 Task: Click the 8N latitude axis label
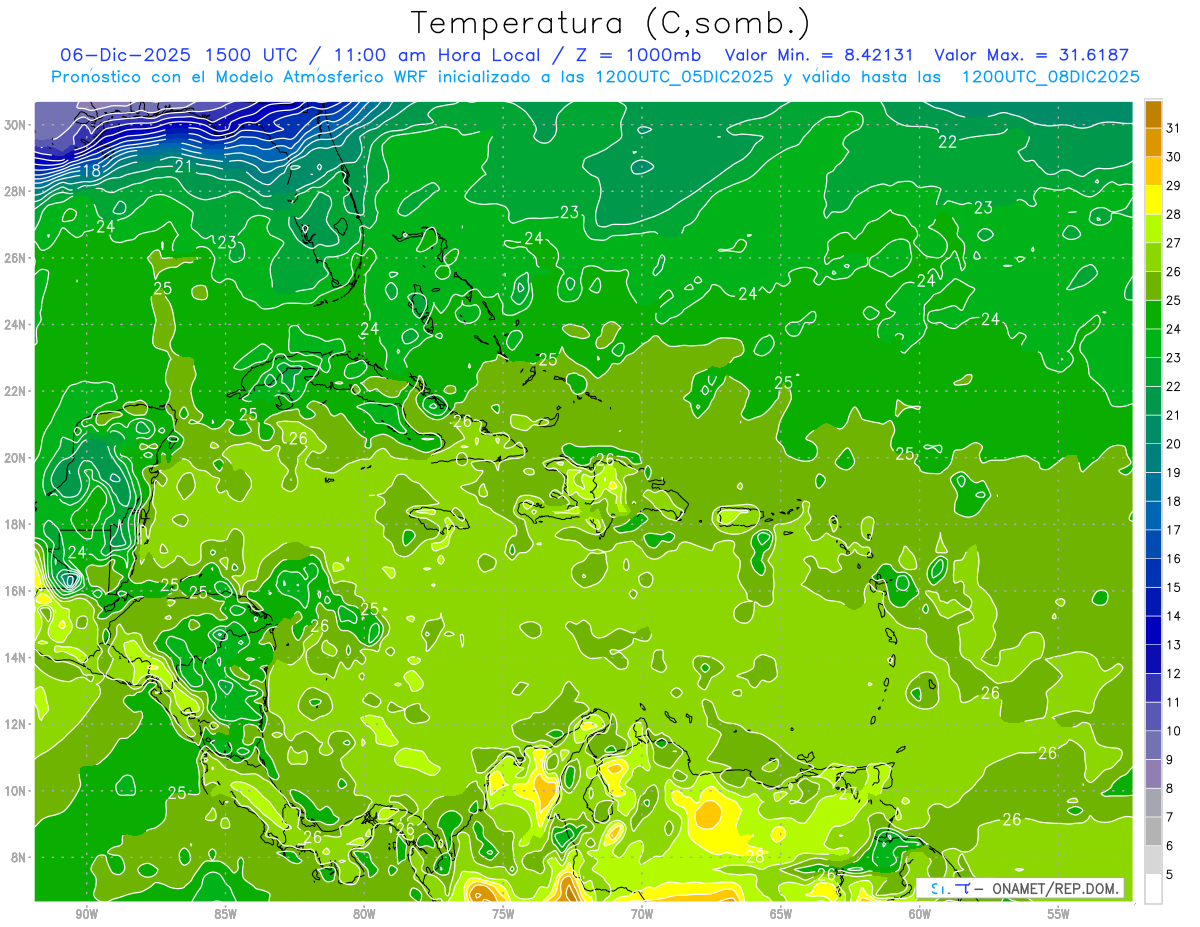20,857
